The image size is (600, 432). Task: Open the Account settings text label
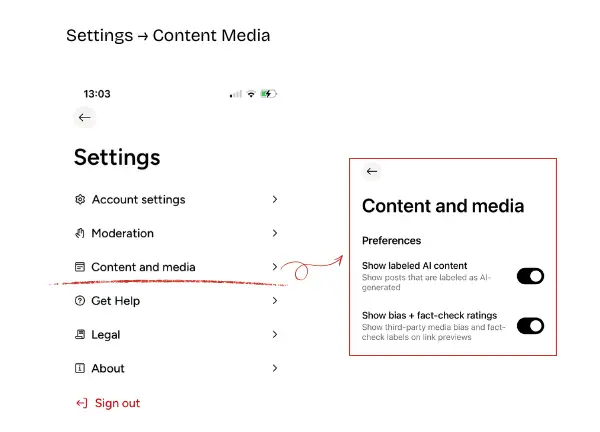[138, 200]
